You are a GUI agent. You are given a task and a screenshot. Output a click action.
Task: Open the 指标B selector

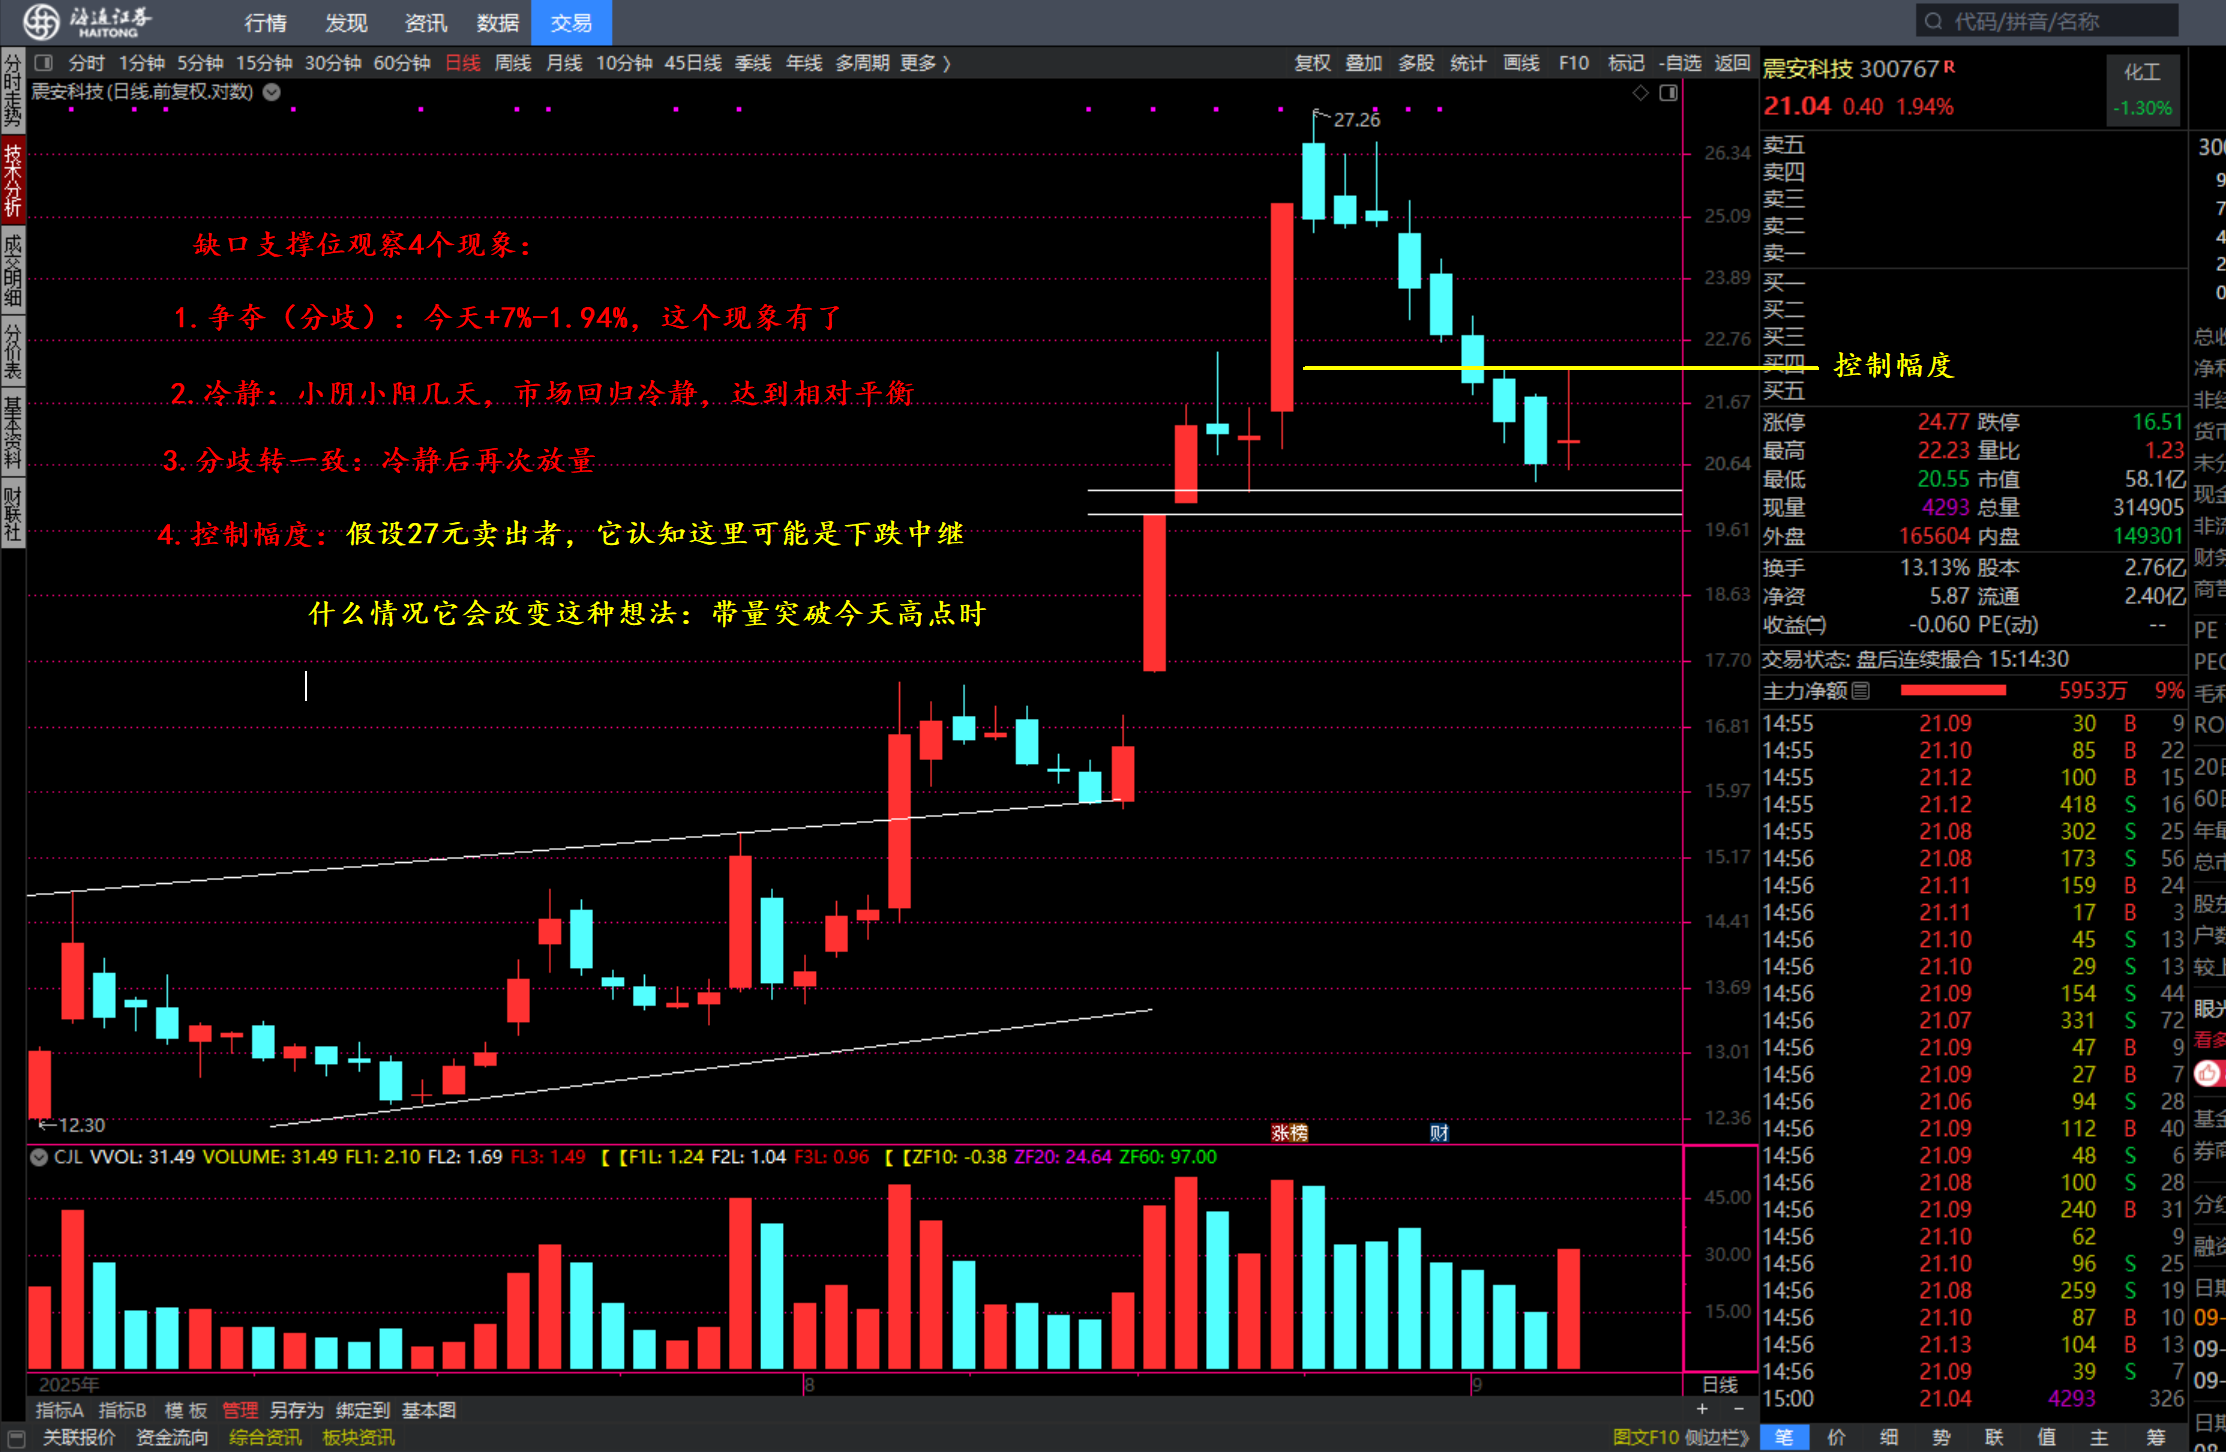pos(122,1410)
